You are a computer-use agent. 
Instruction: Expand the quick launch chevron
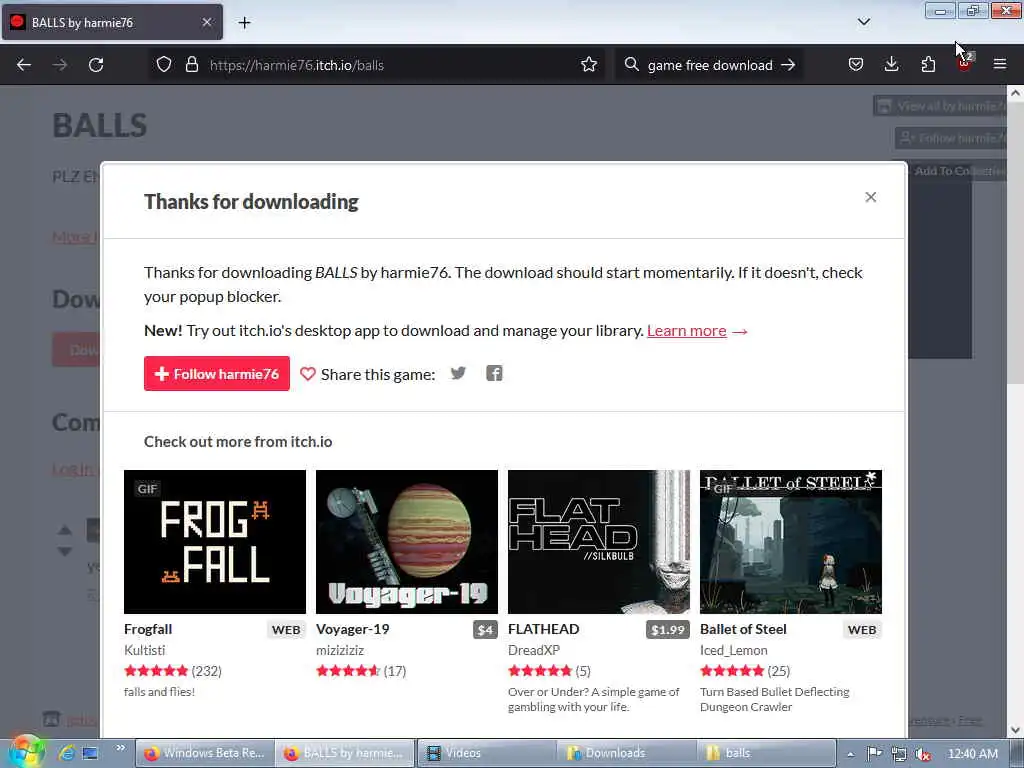[120, 748]
